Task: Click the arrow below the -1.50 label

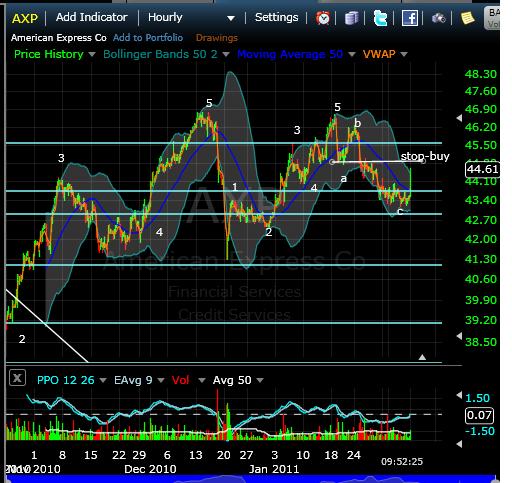Action: tap(459, 444)
